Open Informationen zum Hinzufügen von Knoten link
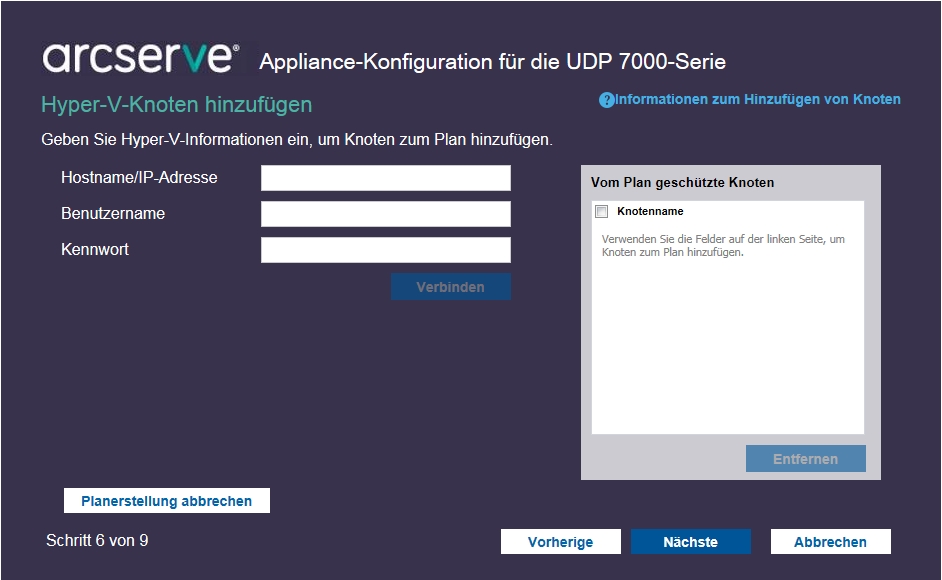 click(x=758, y=99)
